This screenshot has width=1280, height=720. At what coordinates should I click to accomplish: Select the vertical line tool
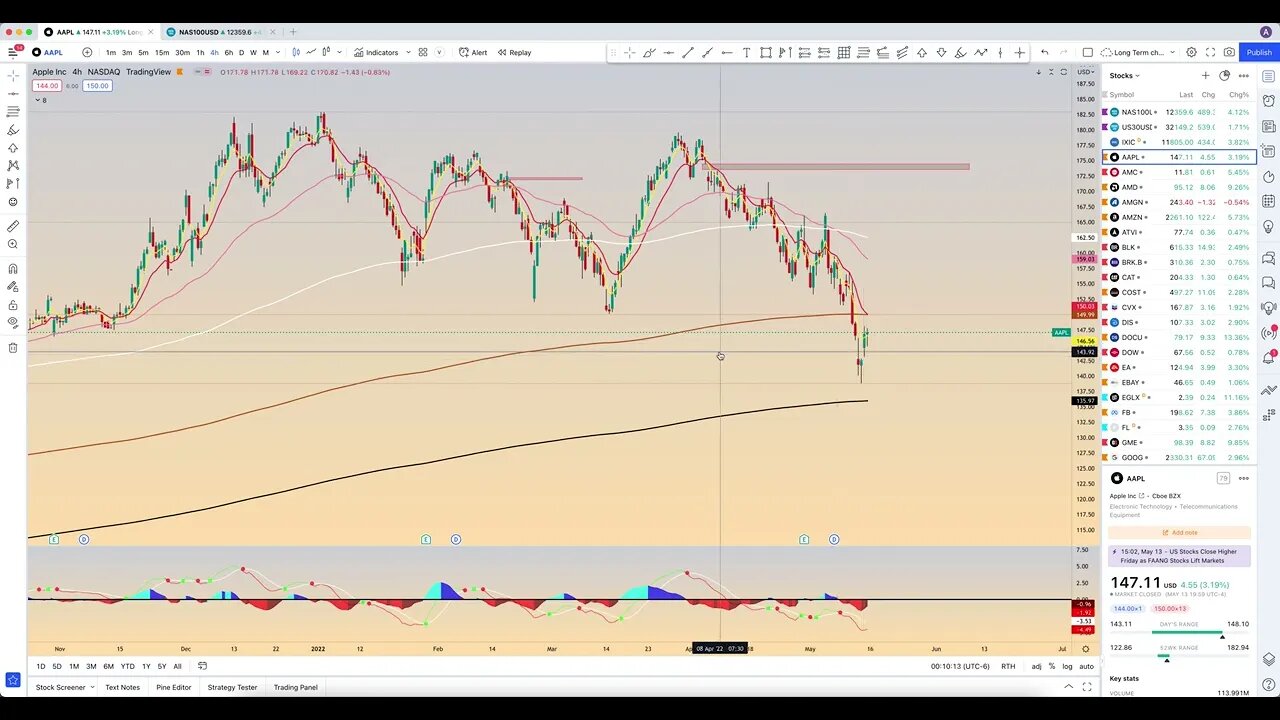pos(1000,52)
